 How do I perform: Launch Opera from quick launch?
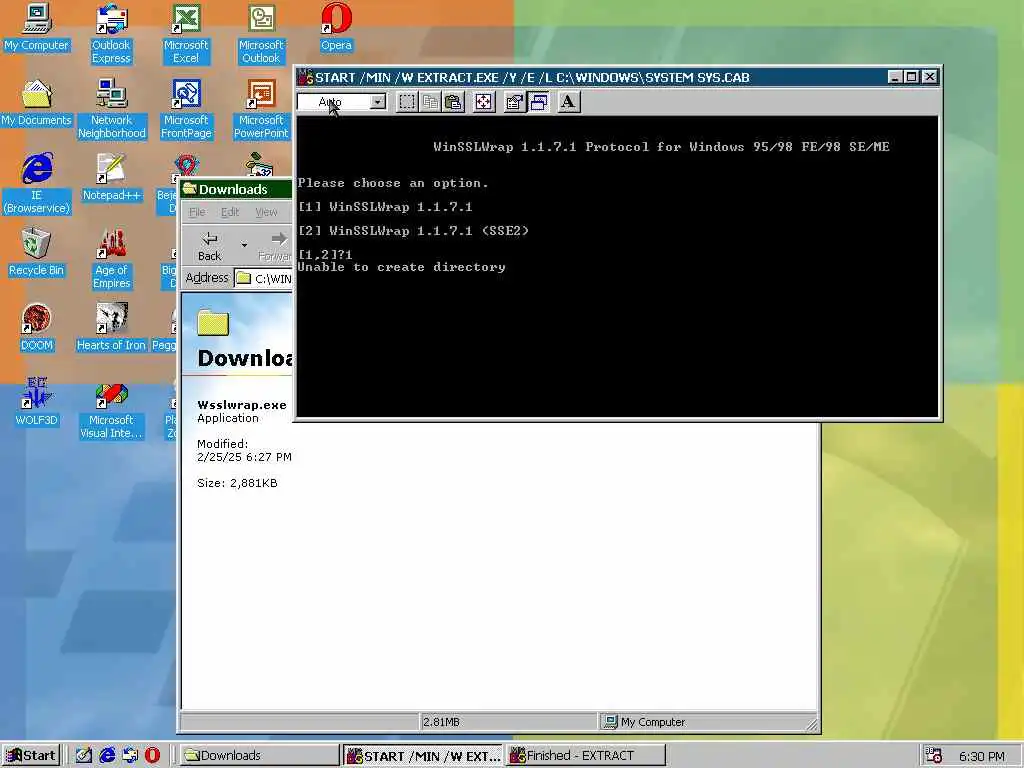(152, 756)
